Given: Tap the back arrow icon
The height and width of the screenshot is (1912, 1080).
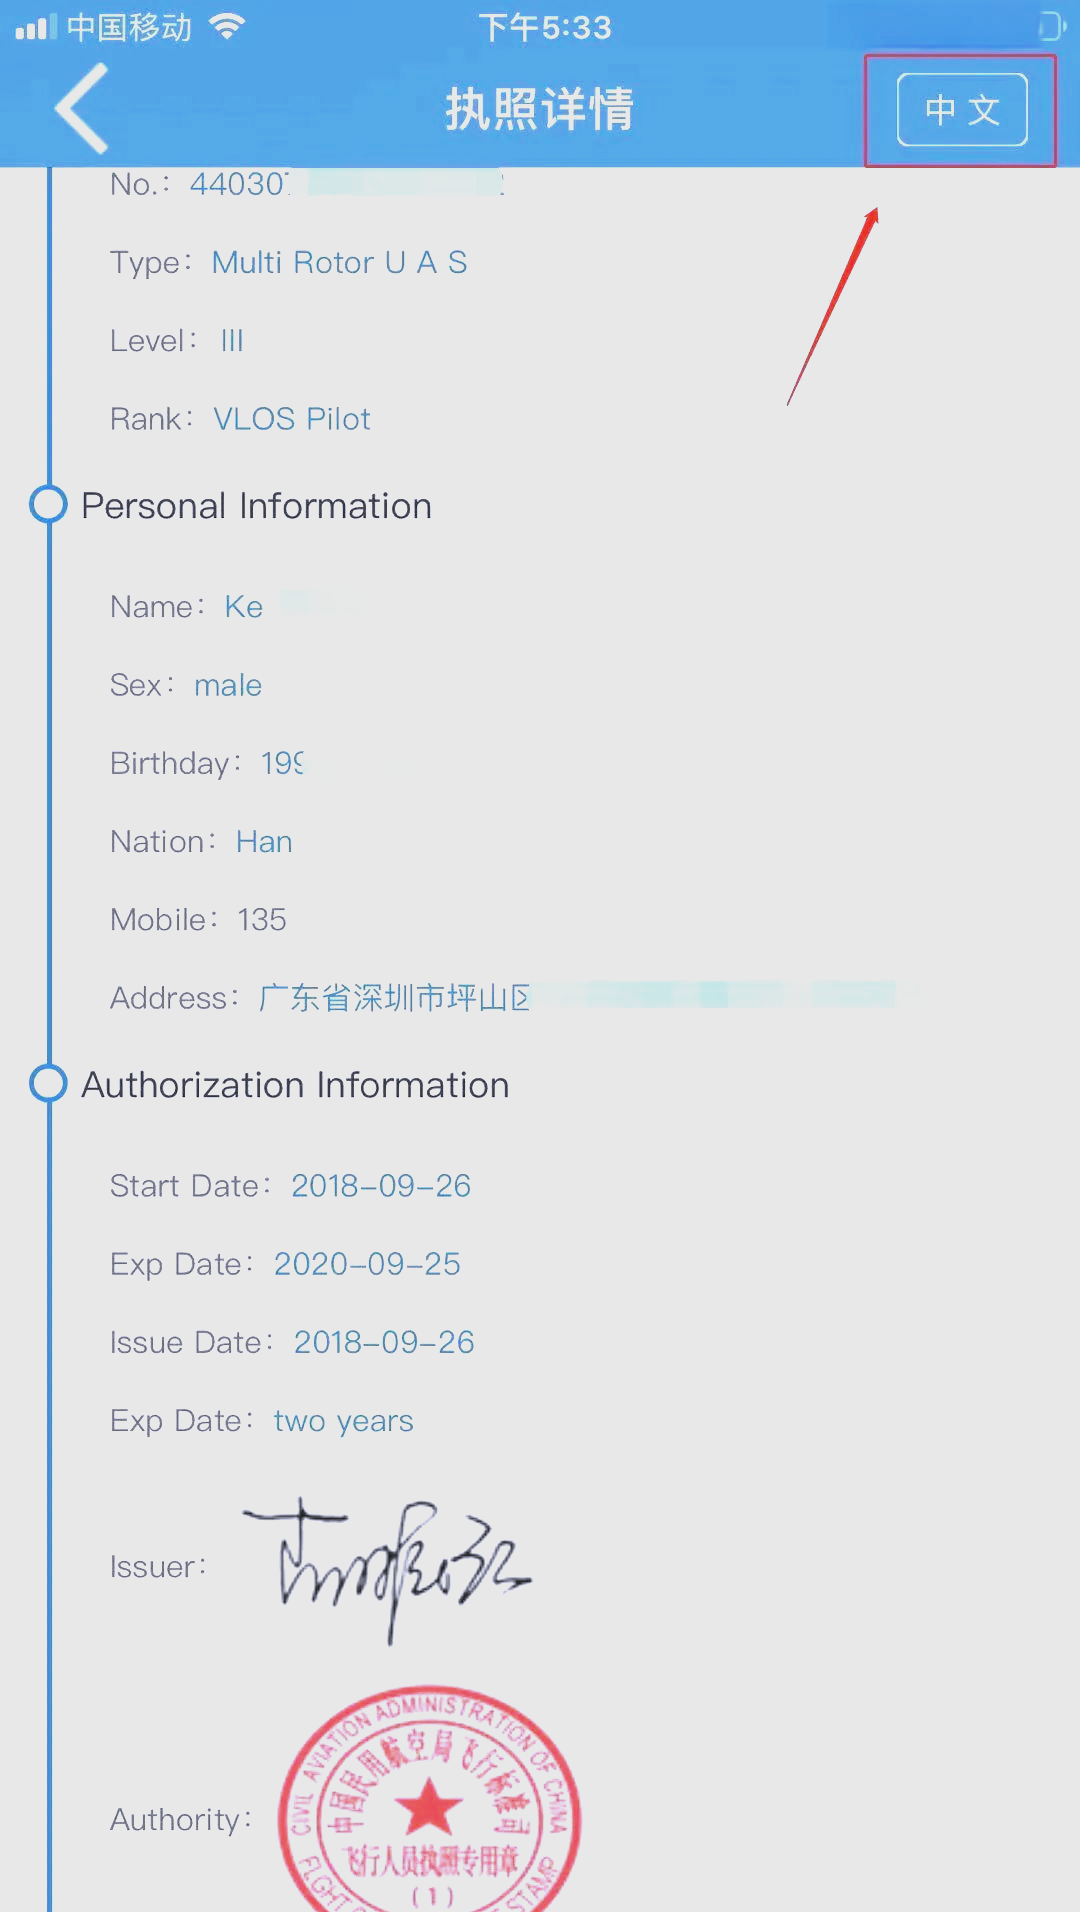Looking at the screenshot, I should pos(82,108).
